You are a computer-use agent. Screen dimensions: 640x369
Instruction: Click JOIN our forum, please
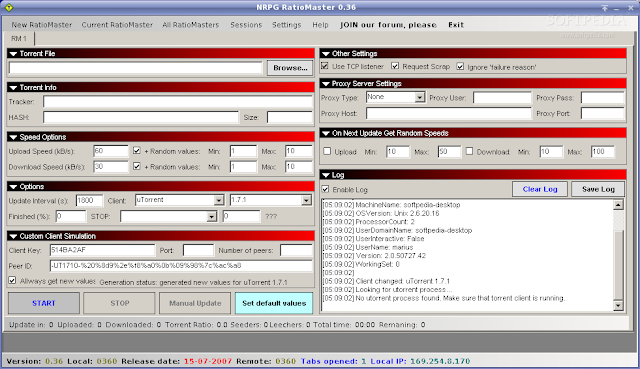point(388,25)
